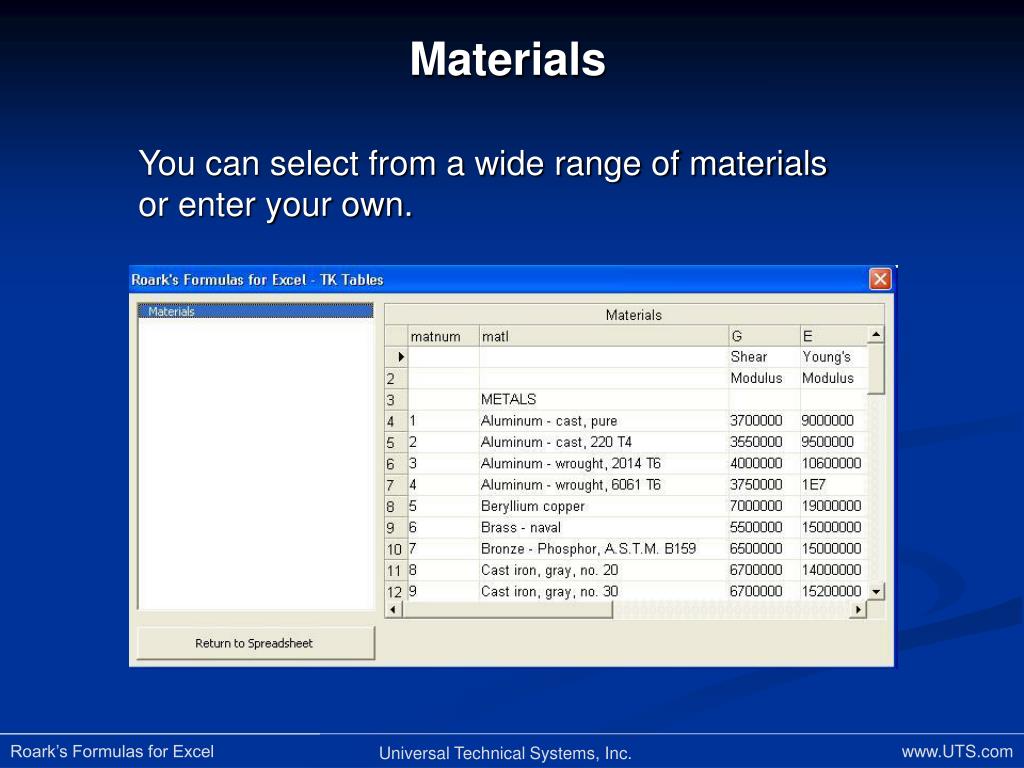Click Young's modulus value 14000000
The image size is (1024, 768).
[x=833, y=570]
